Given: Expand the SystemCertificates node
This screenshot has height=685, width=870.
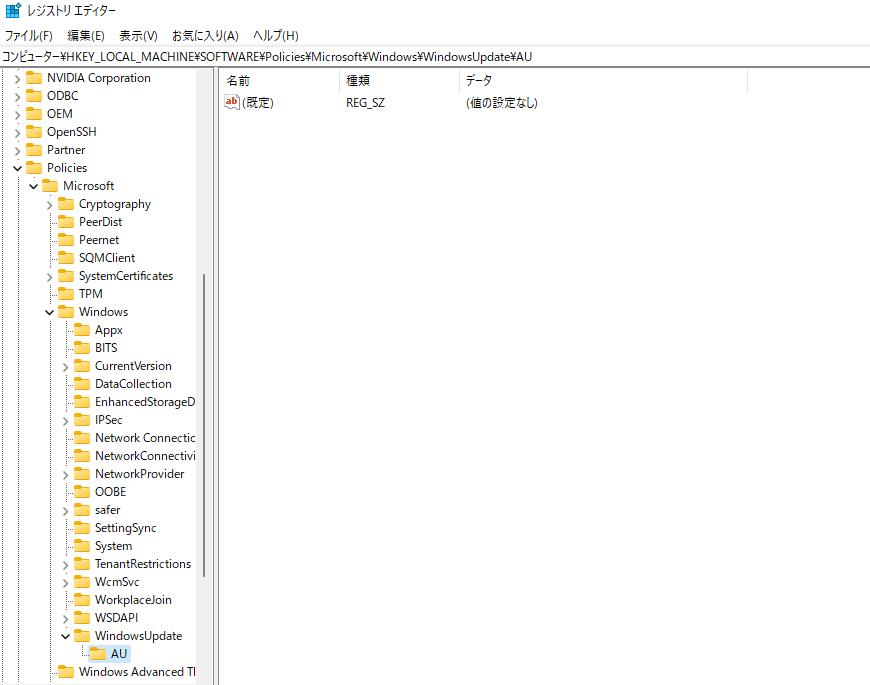Looking at the screenshot, I should (x=49, y=275).
